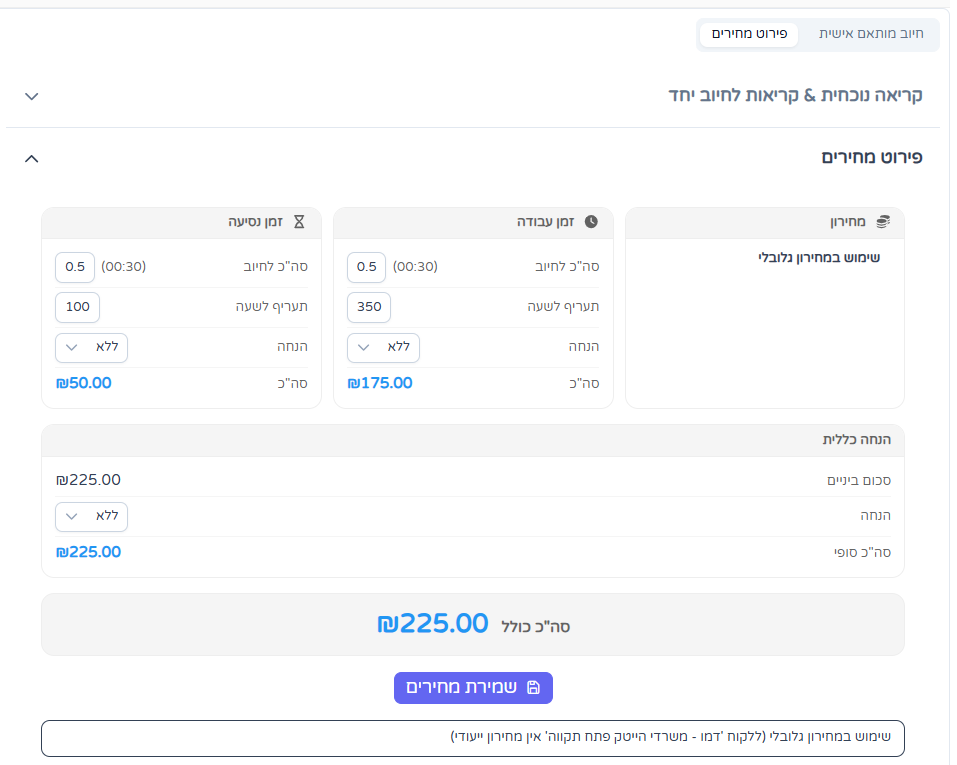
Task: Click the clock icon beside זמן עבודה
Action: [x=591, y=222]
